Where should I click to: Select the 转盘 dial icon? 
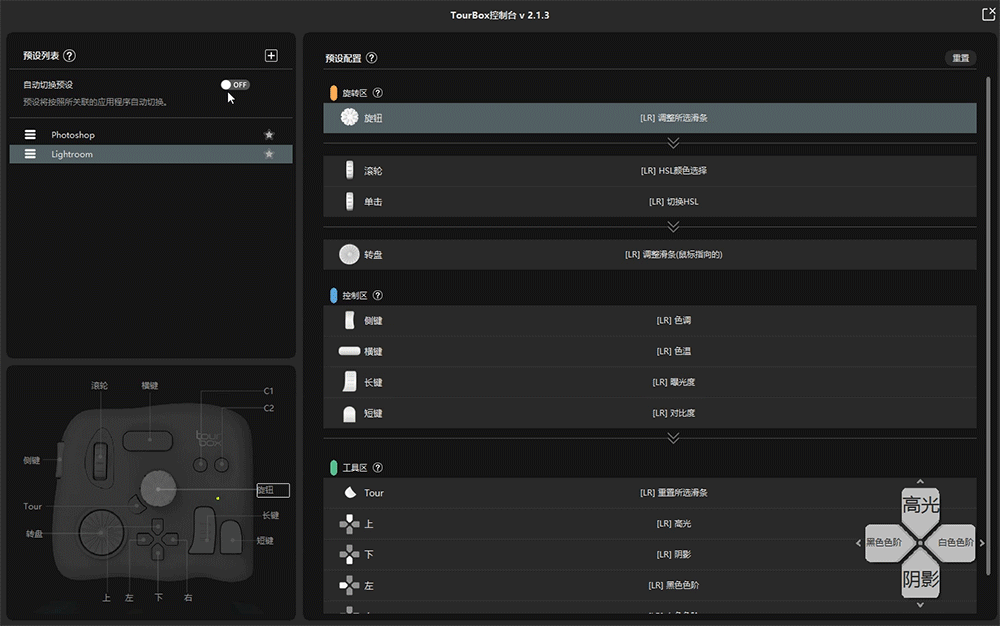[349, 254]
